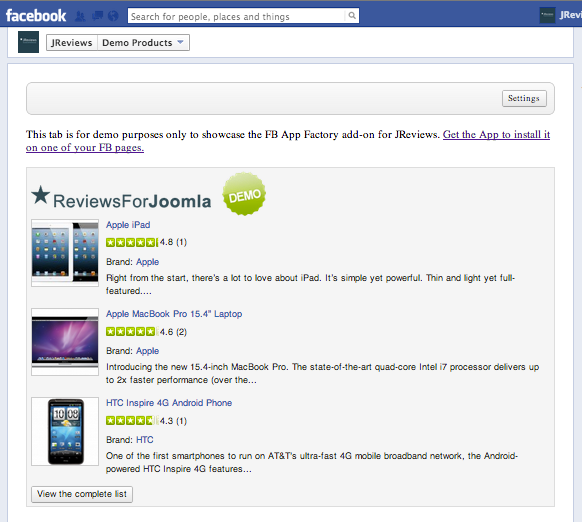Click Apple brand link under iPad
This screenshot has width=582, height=522.
pyautogui.click(x=147, y=262)
